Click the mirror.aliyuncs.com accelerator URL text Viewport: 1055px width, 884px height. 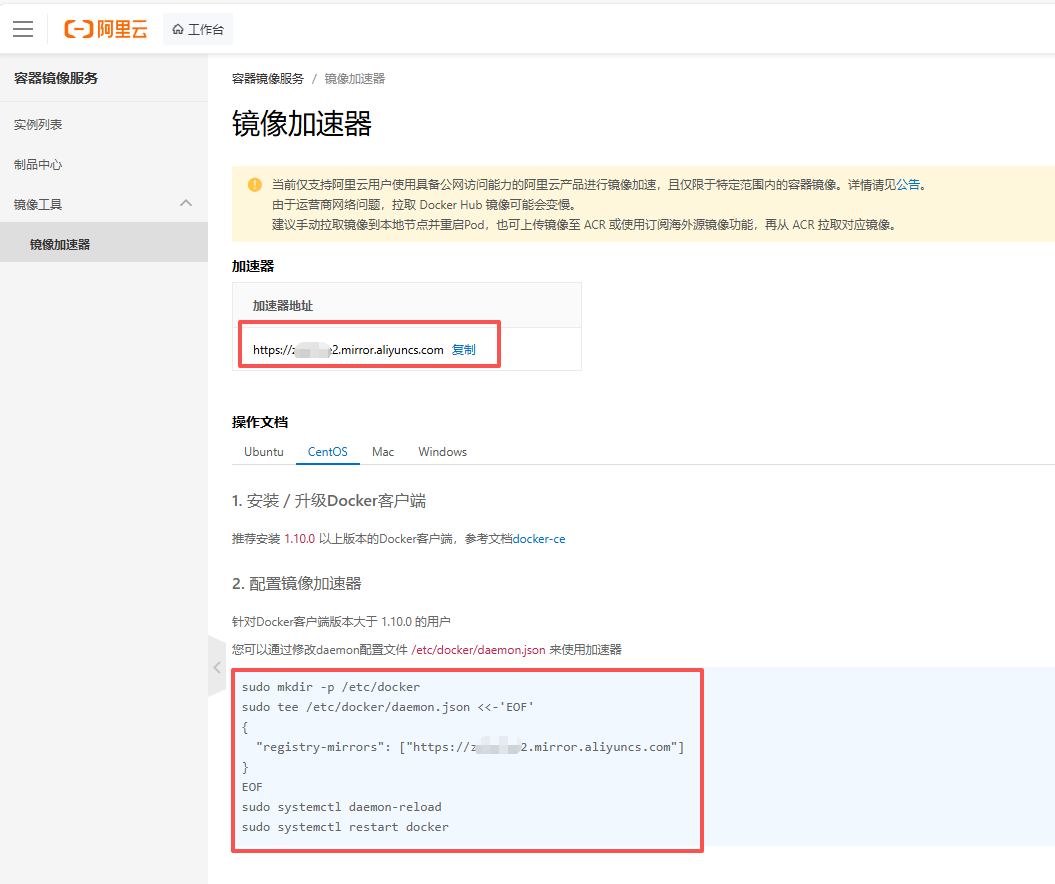click(x=348, y=350)
